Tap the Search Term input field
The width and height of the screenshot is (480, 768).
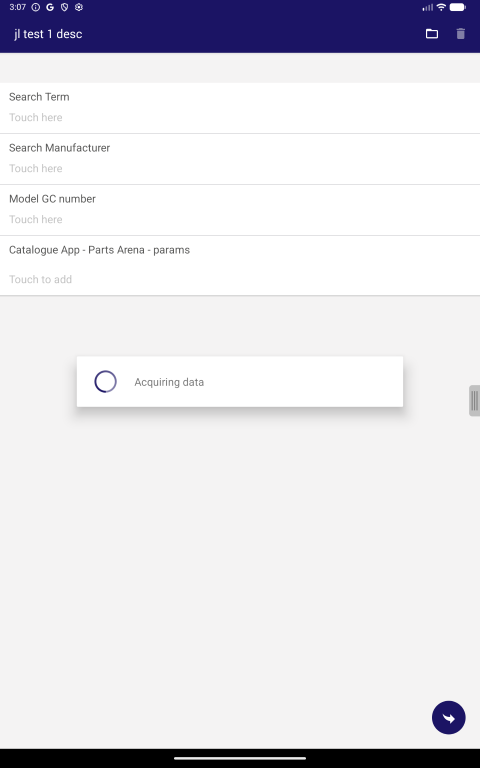click(x=240, y=108)
